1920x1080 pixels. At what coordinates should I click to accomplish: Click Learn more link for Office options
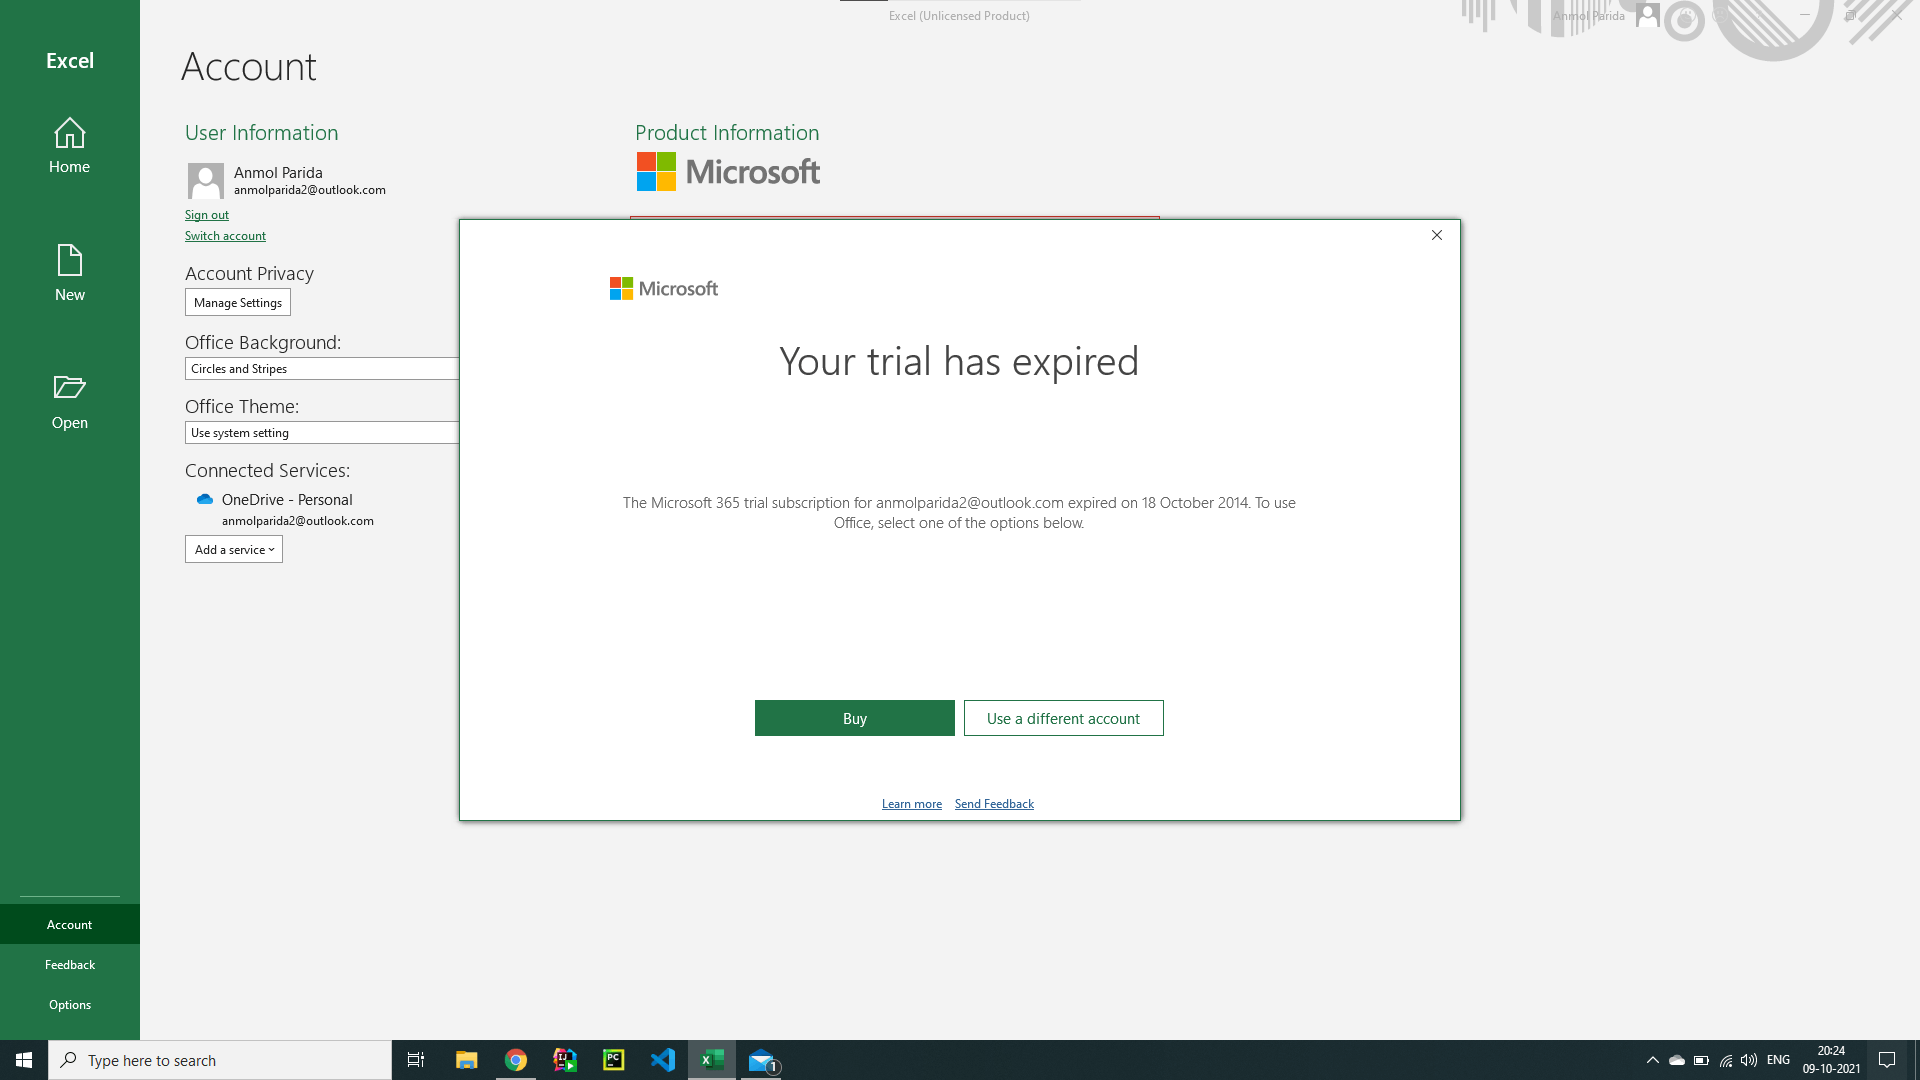point(911,803)
